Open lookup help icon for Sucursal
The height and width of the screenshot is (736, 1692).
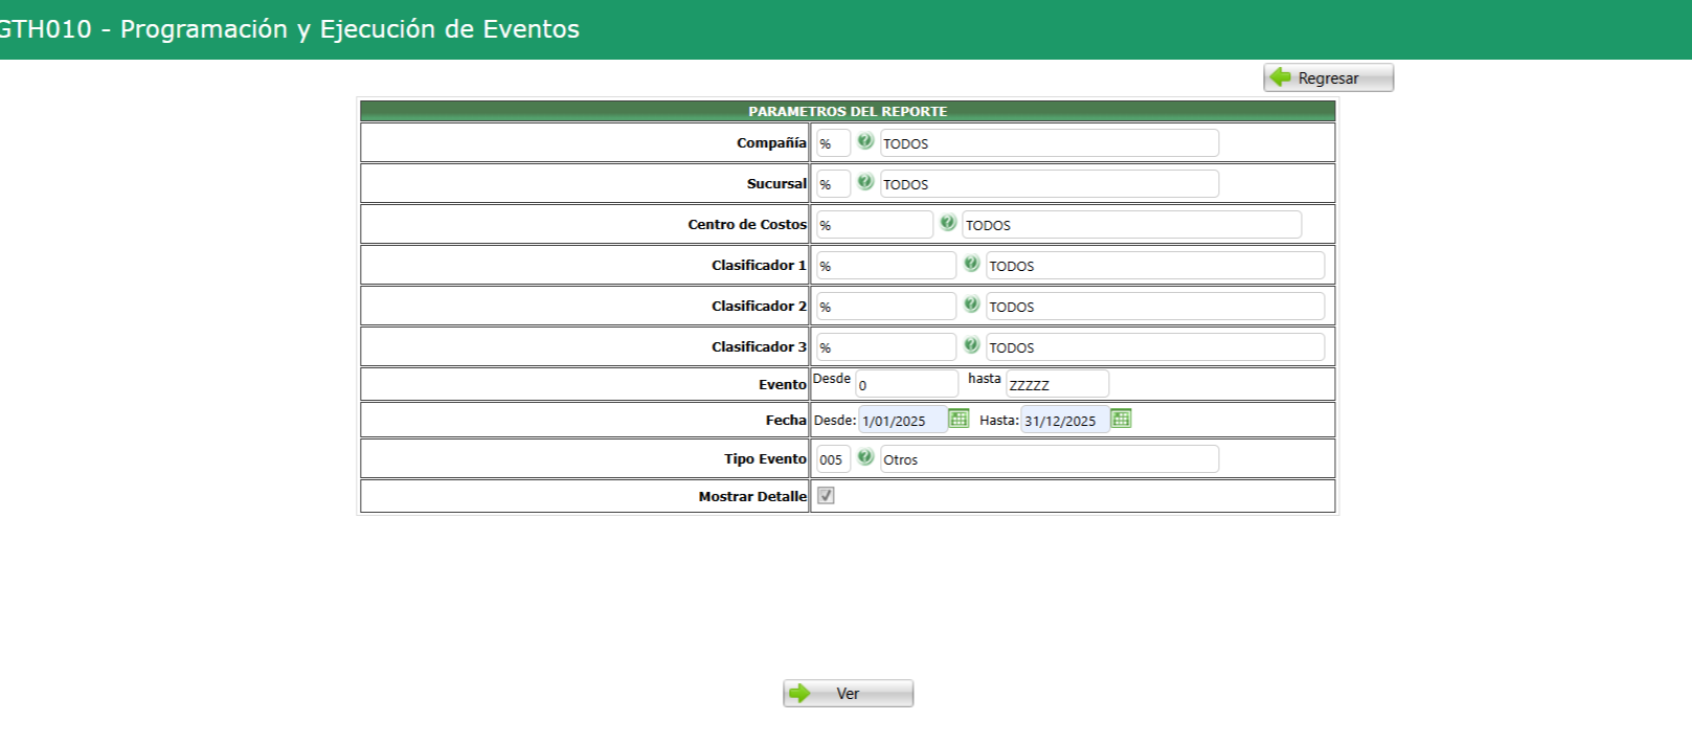pos(865,182)
